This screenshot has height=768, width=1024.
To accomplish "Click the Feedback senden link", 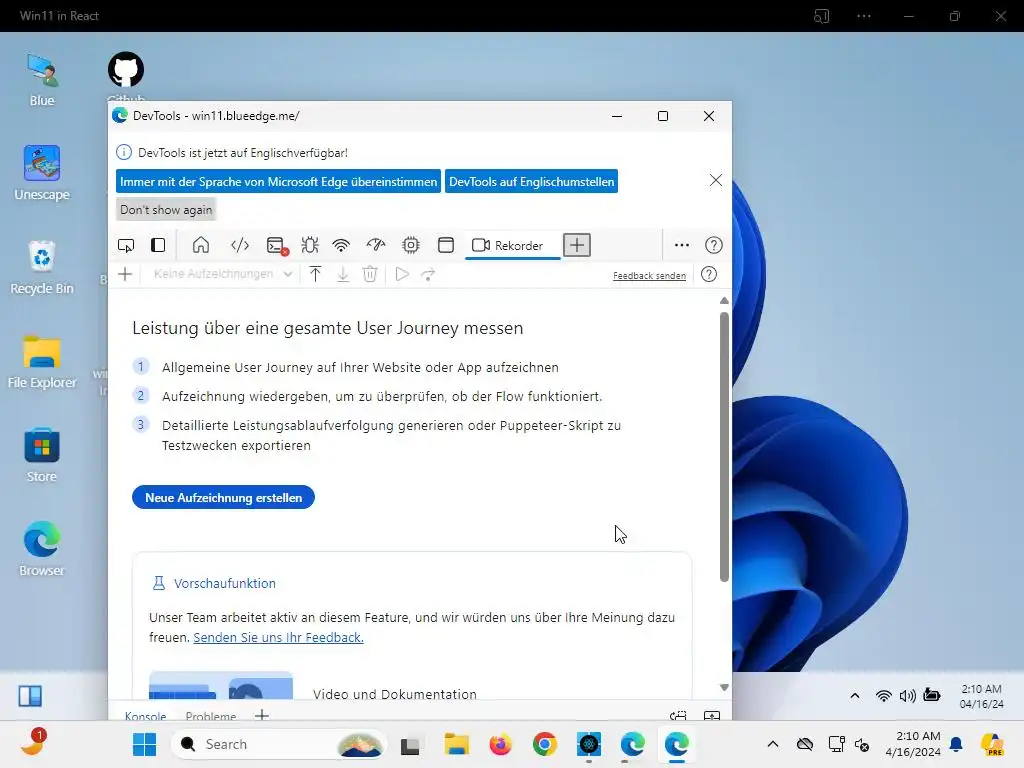I will 649,276.
